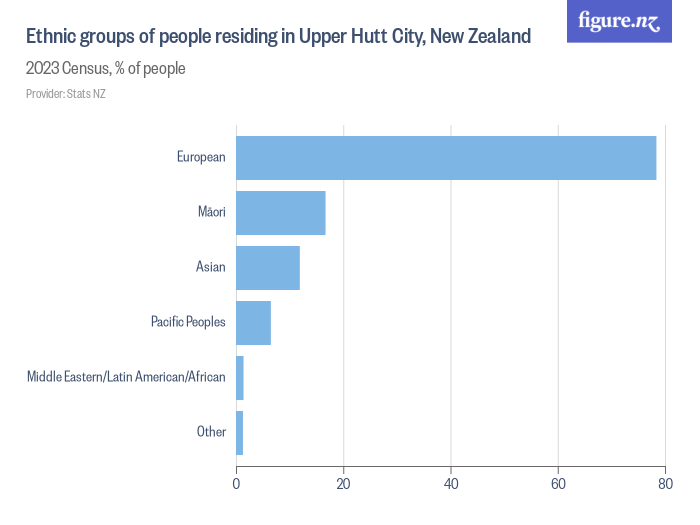Click the European axis label
Image resolution: width=700 pixels, height=525 pixels.
tap(201, 157)
